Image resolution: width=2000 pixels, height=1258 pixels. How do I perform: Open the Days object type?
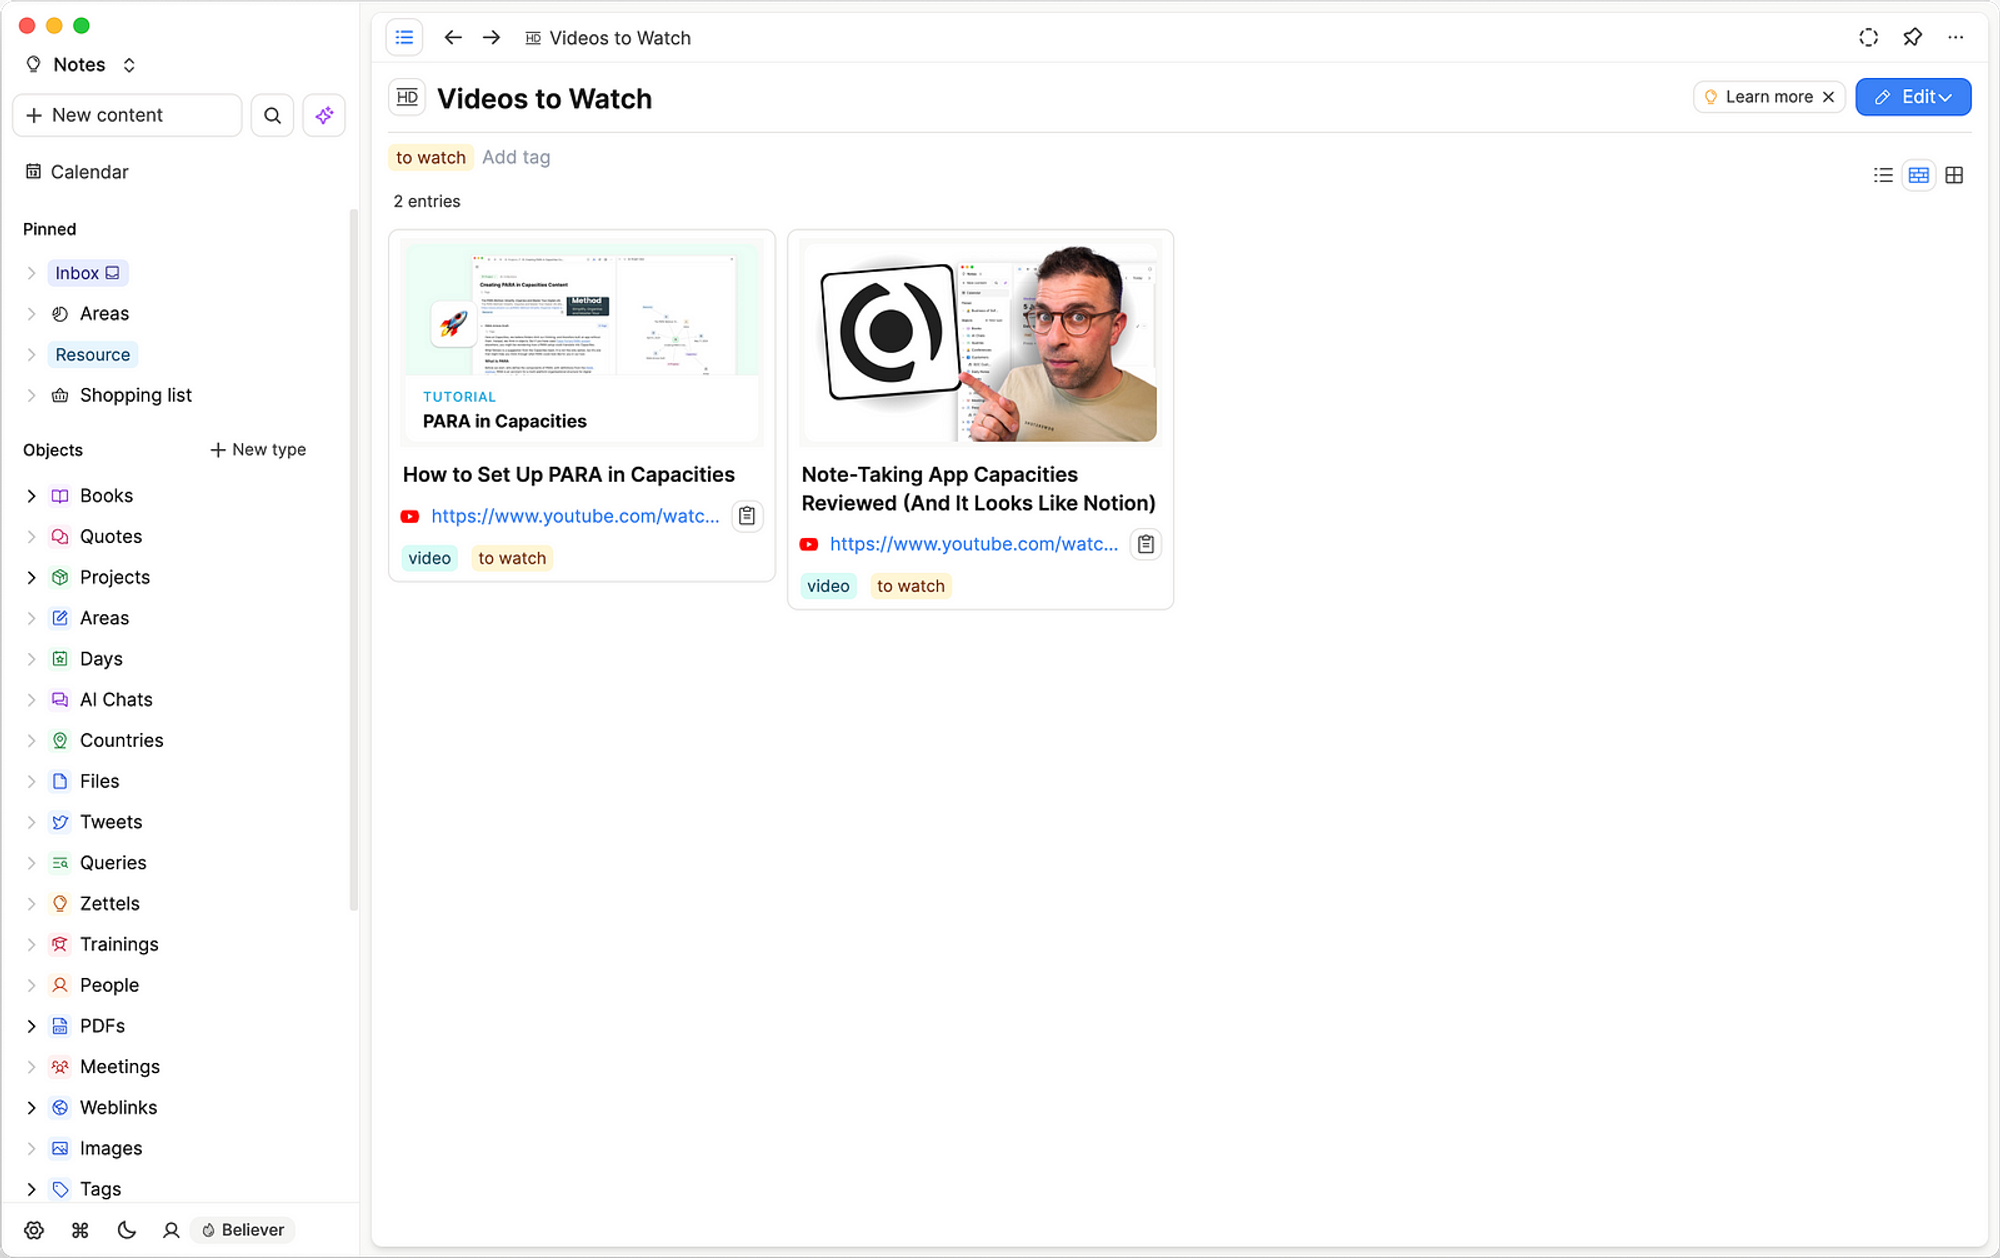(100, 659)
